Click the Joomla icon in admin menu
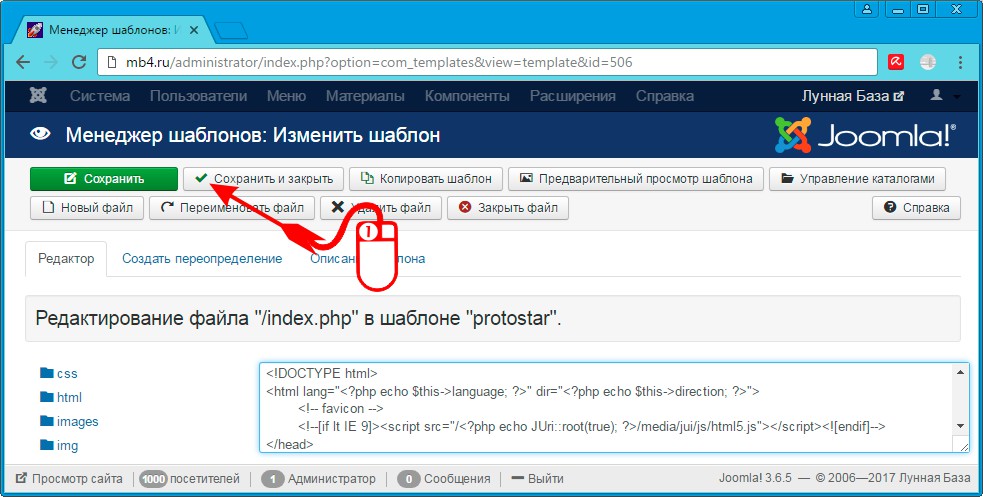The width and height of the screenshot is (983, 497). (38, 96)
